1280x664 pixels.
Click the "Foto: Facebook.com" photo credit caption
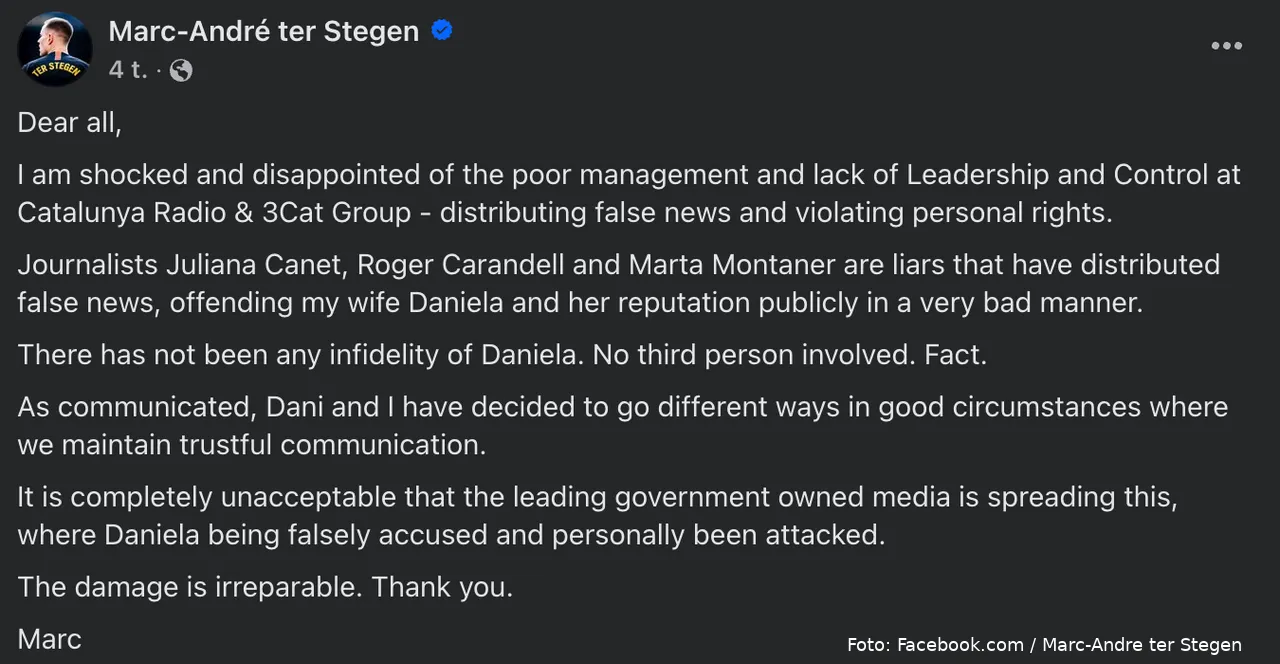point(934,645)
